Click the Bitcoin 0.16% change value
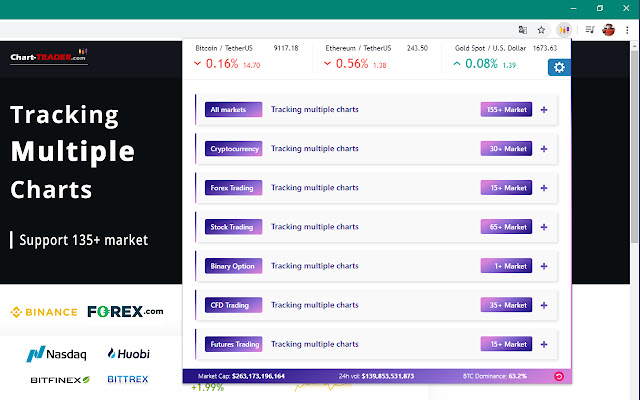 [222, 64]
